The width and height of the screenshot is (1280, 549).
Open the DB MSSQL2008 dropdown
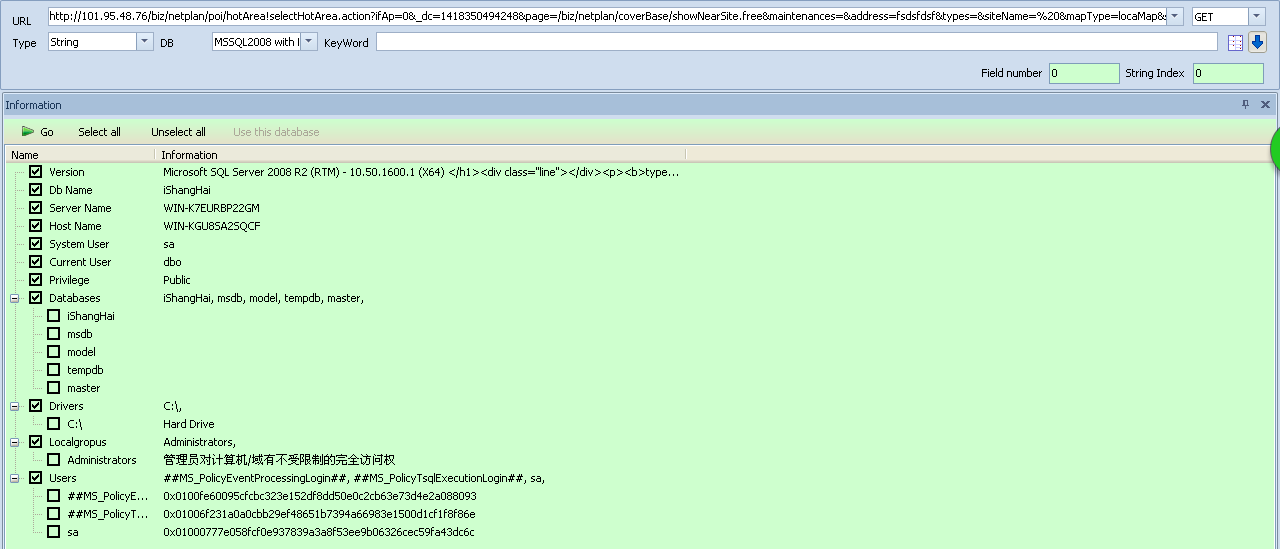[x=309, y=42]
